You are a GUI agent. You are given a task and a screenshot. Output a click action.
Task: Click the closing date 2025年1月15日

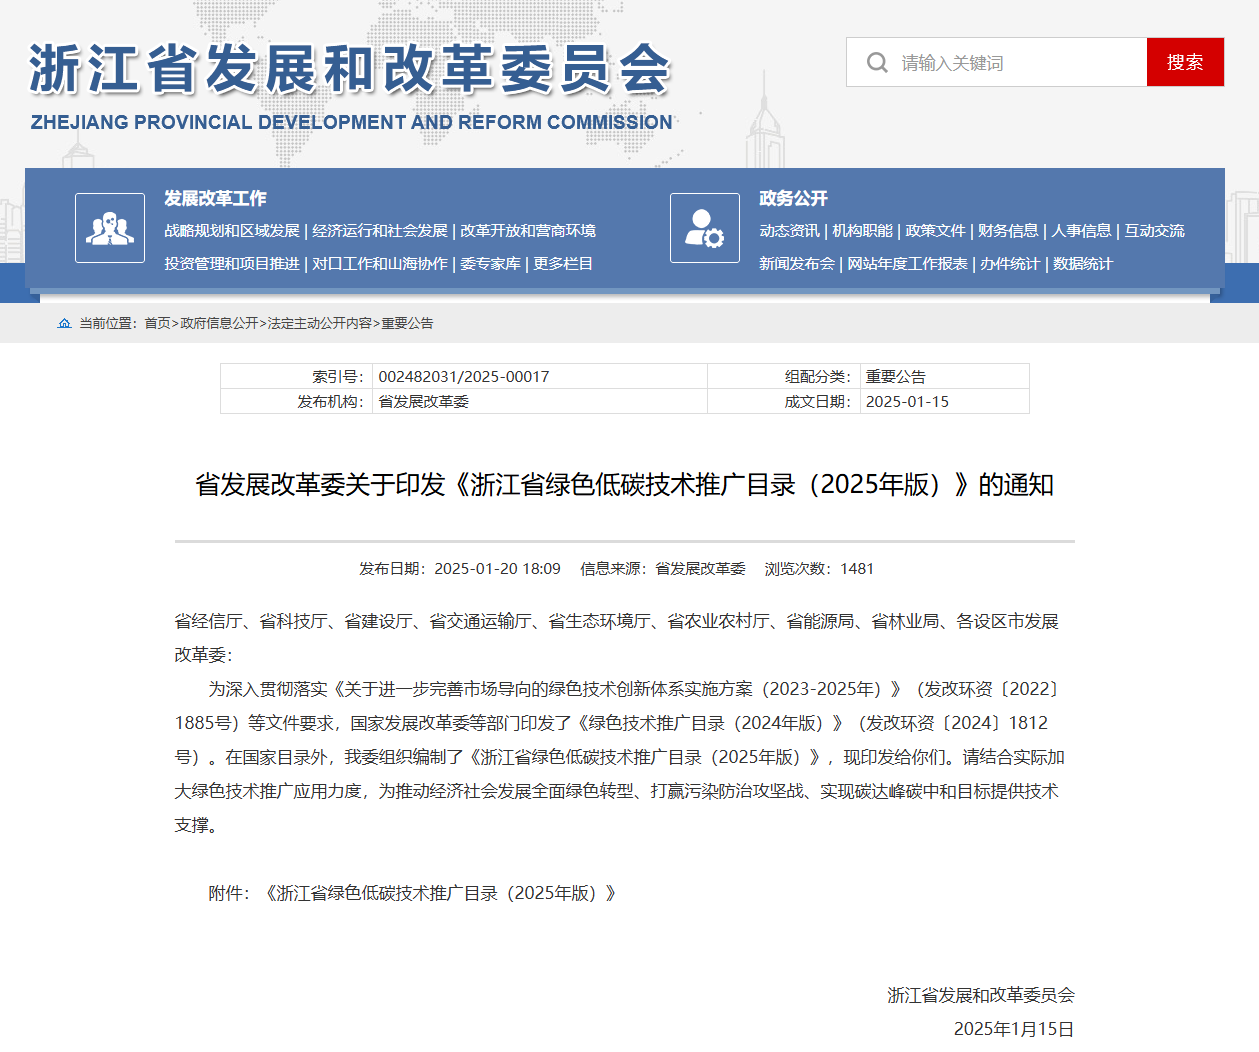(1014, 1029)
